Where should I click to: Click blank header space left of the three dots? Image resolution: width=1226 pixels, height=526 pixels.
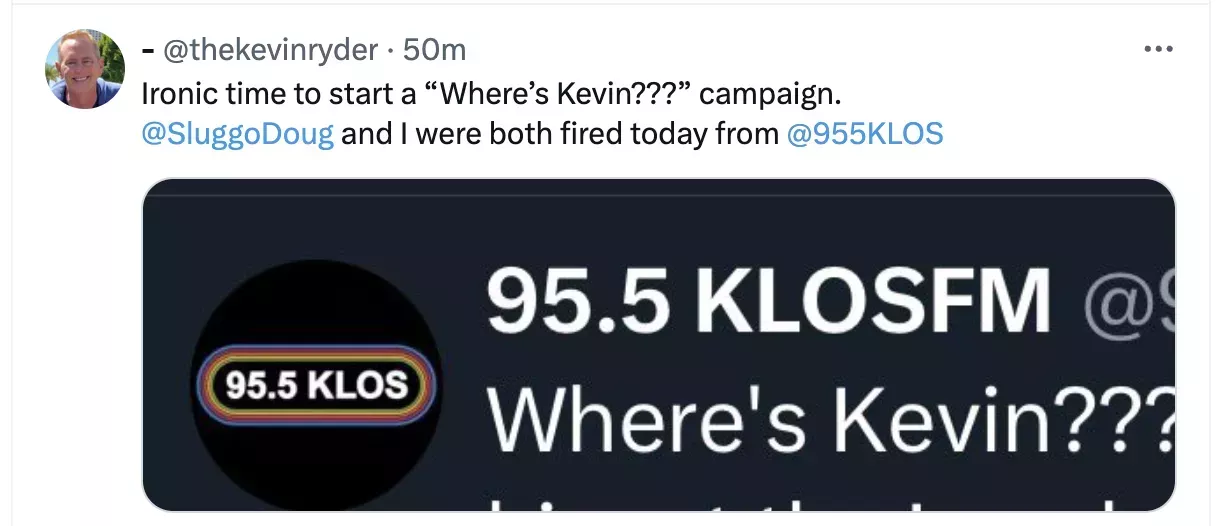(x=800, y=50)
